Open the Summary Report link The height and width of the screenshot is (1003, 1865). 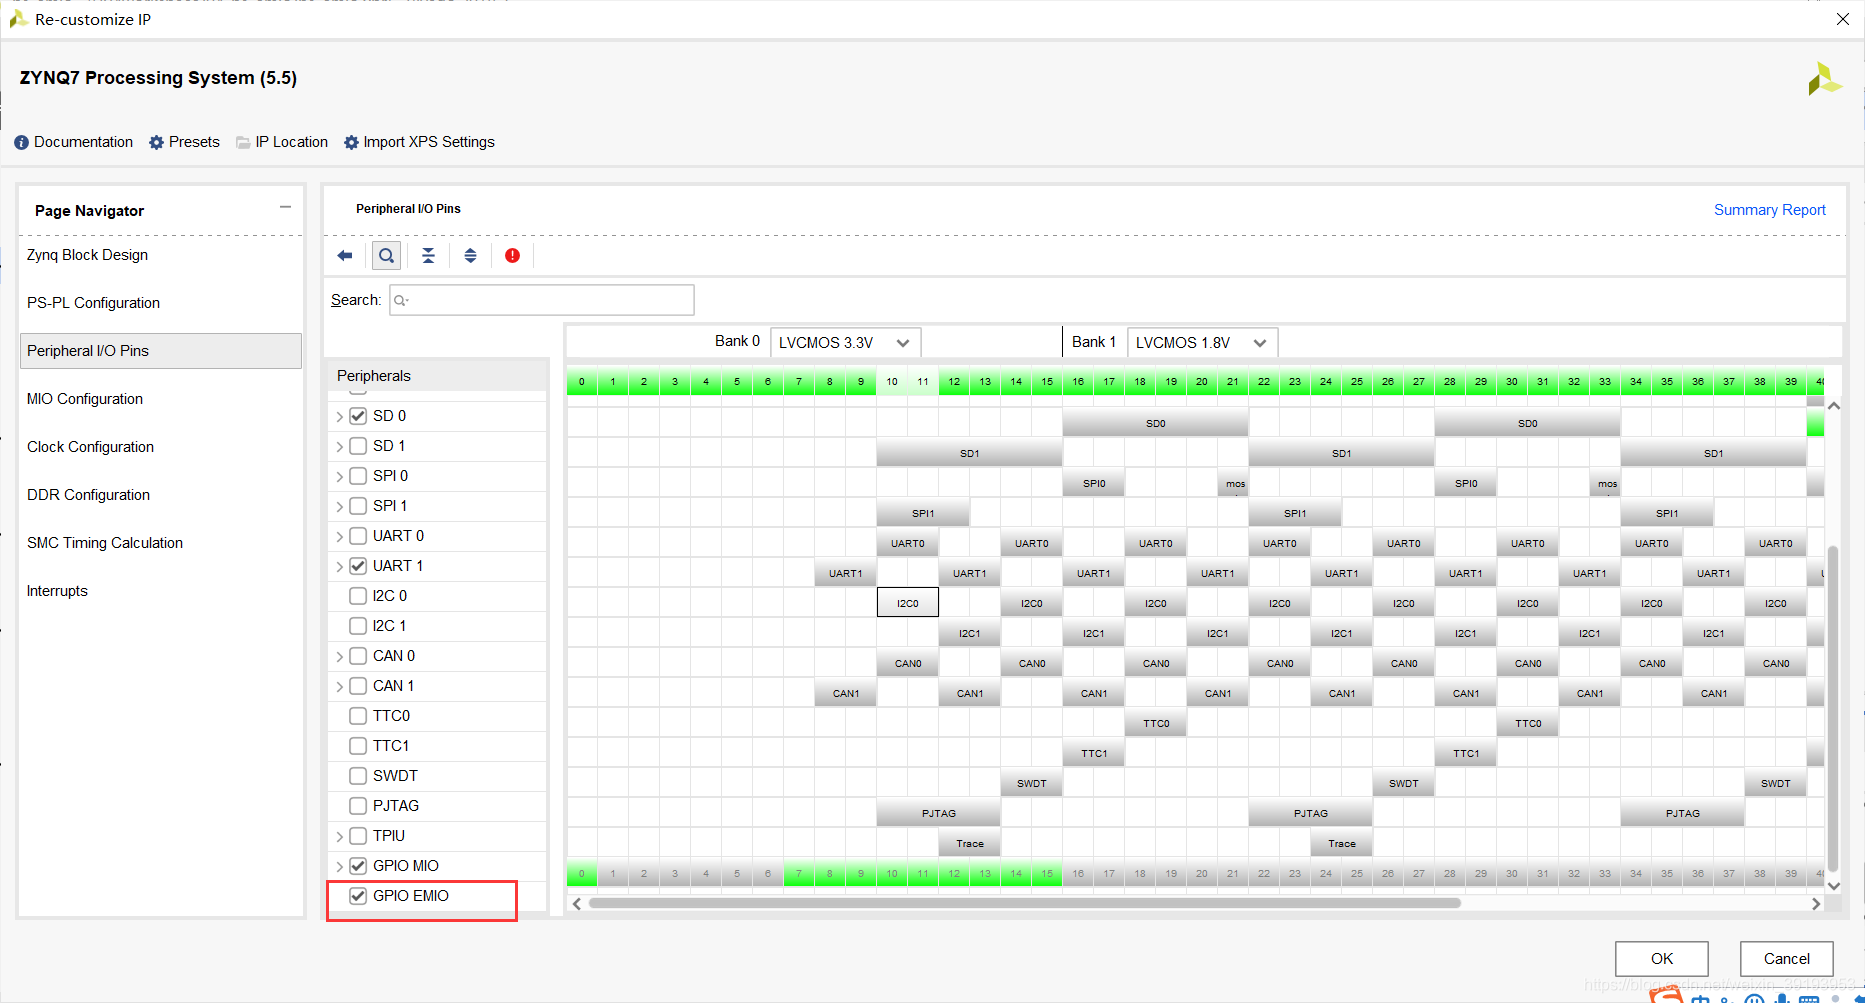1769,210
